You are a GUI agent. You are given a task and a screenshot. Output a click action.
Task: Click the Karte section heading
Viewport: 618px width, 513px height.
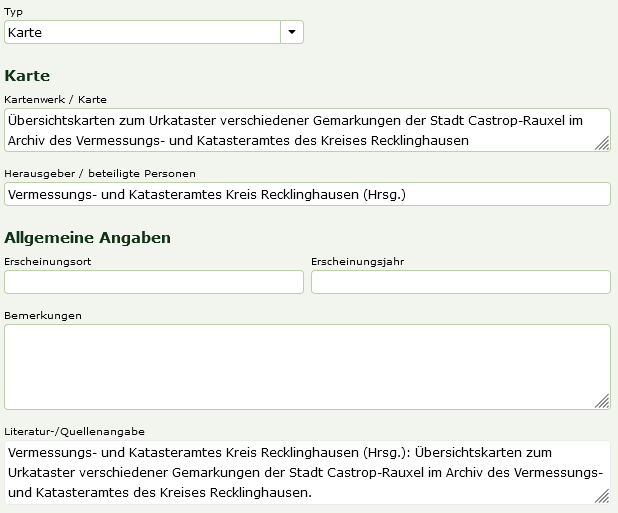[27, 76]
